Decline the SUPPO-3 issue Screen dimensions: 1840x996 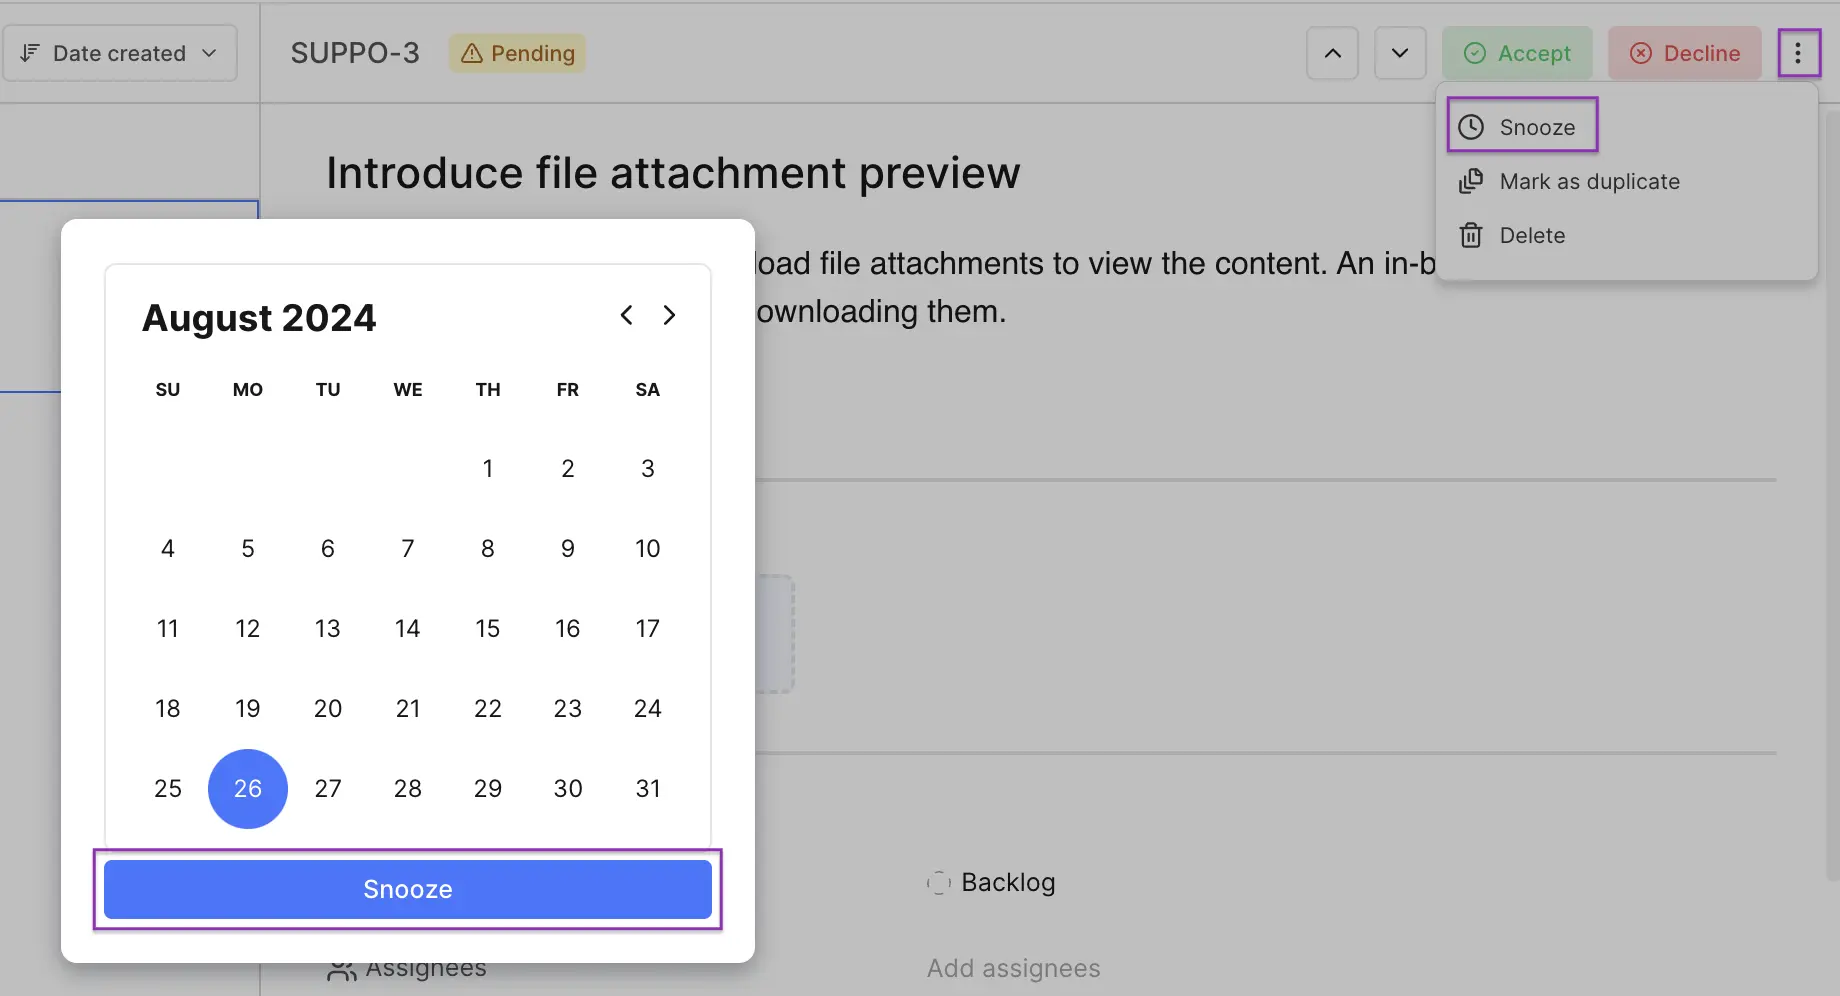point(1685,53)
